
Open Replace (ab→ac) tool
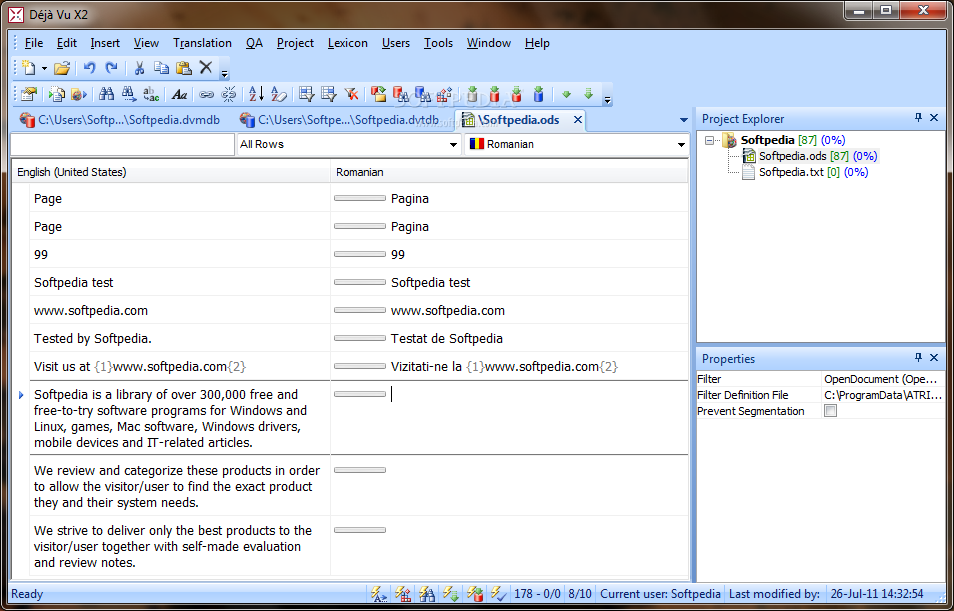coord(151,94)
